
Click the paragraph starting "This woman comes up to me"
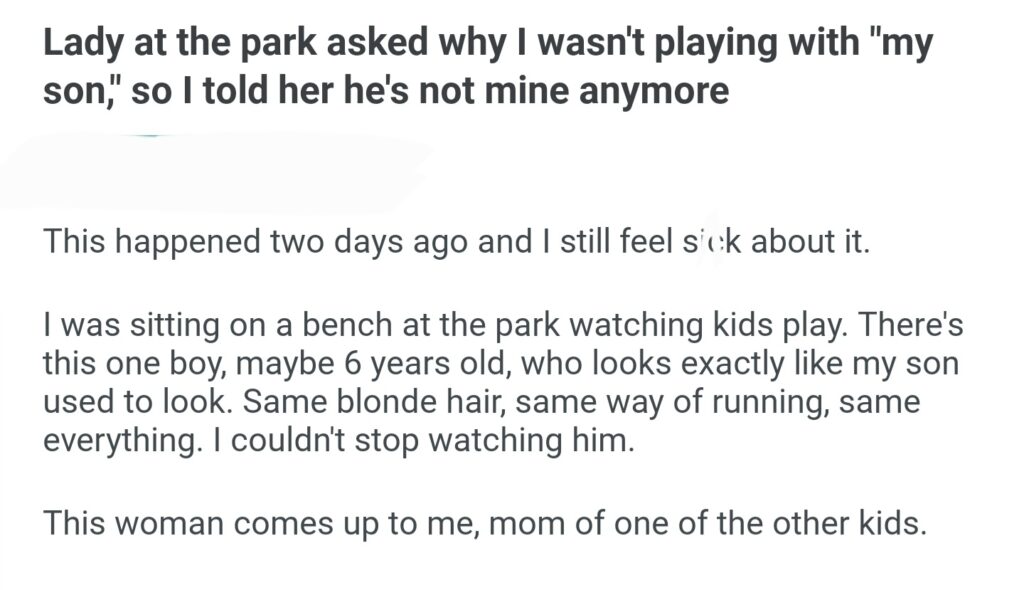486,521
